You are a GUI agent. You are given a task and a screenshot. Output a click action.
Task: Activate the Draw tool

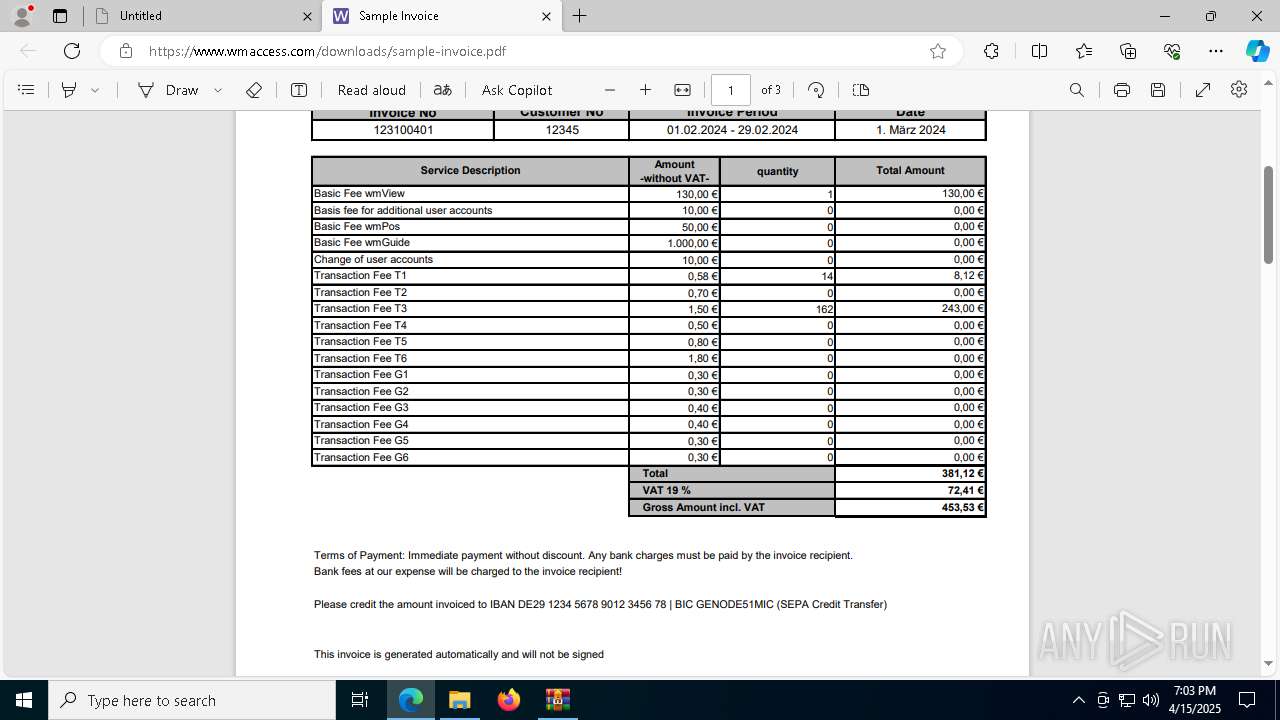point(169,90)
